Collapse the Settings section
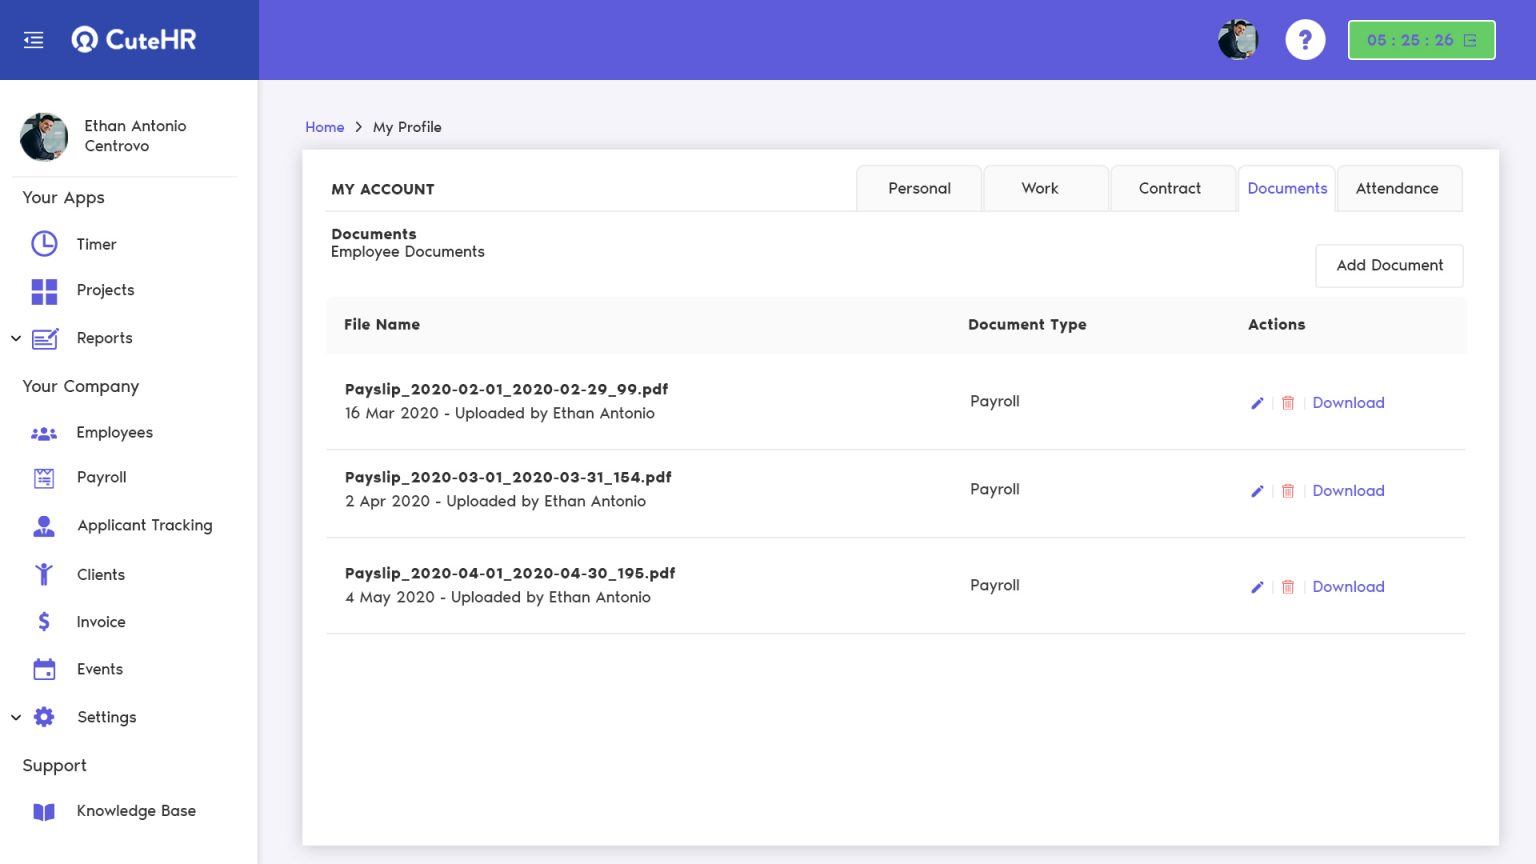This screenshot has height=864, width=1536. tap(15, 717)
